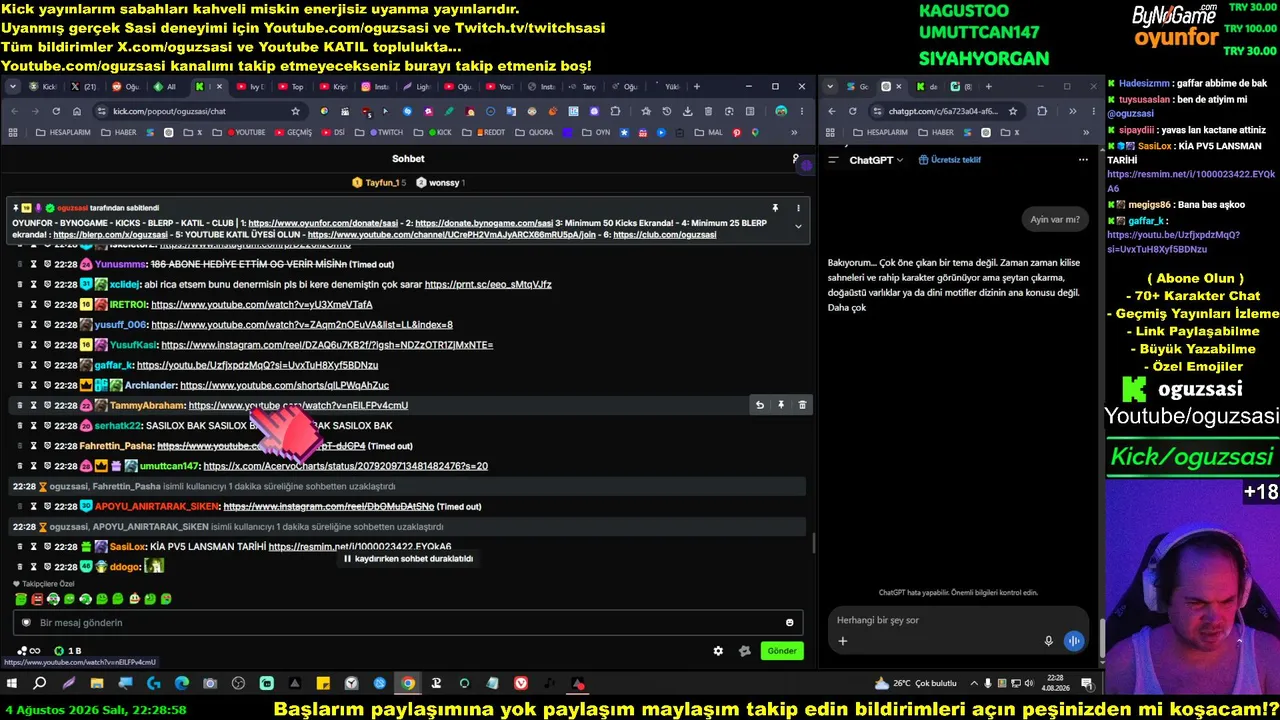Open ChatGPT conversation three-dot options
This screenshot has height=720, width=1280.
pos(1083,160)
